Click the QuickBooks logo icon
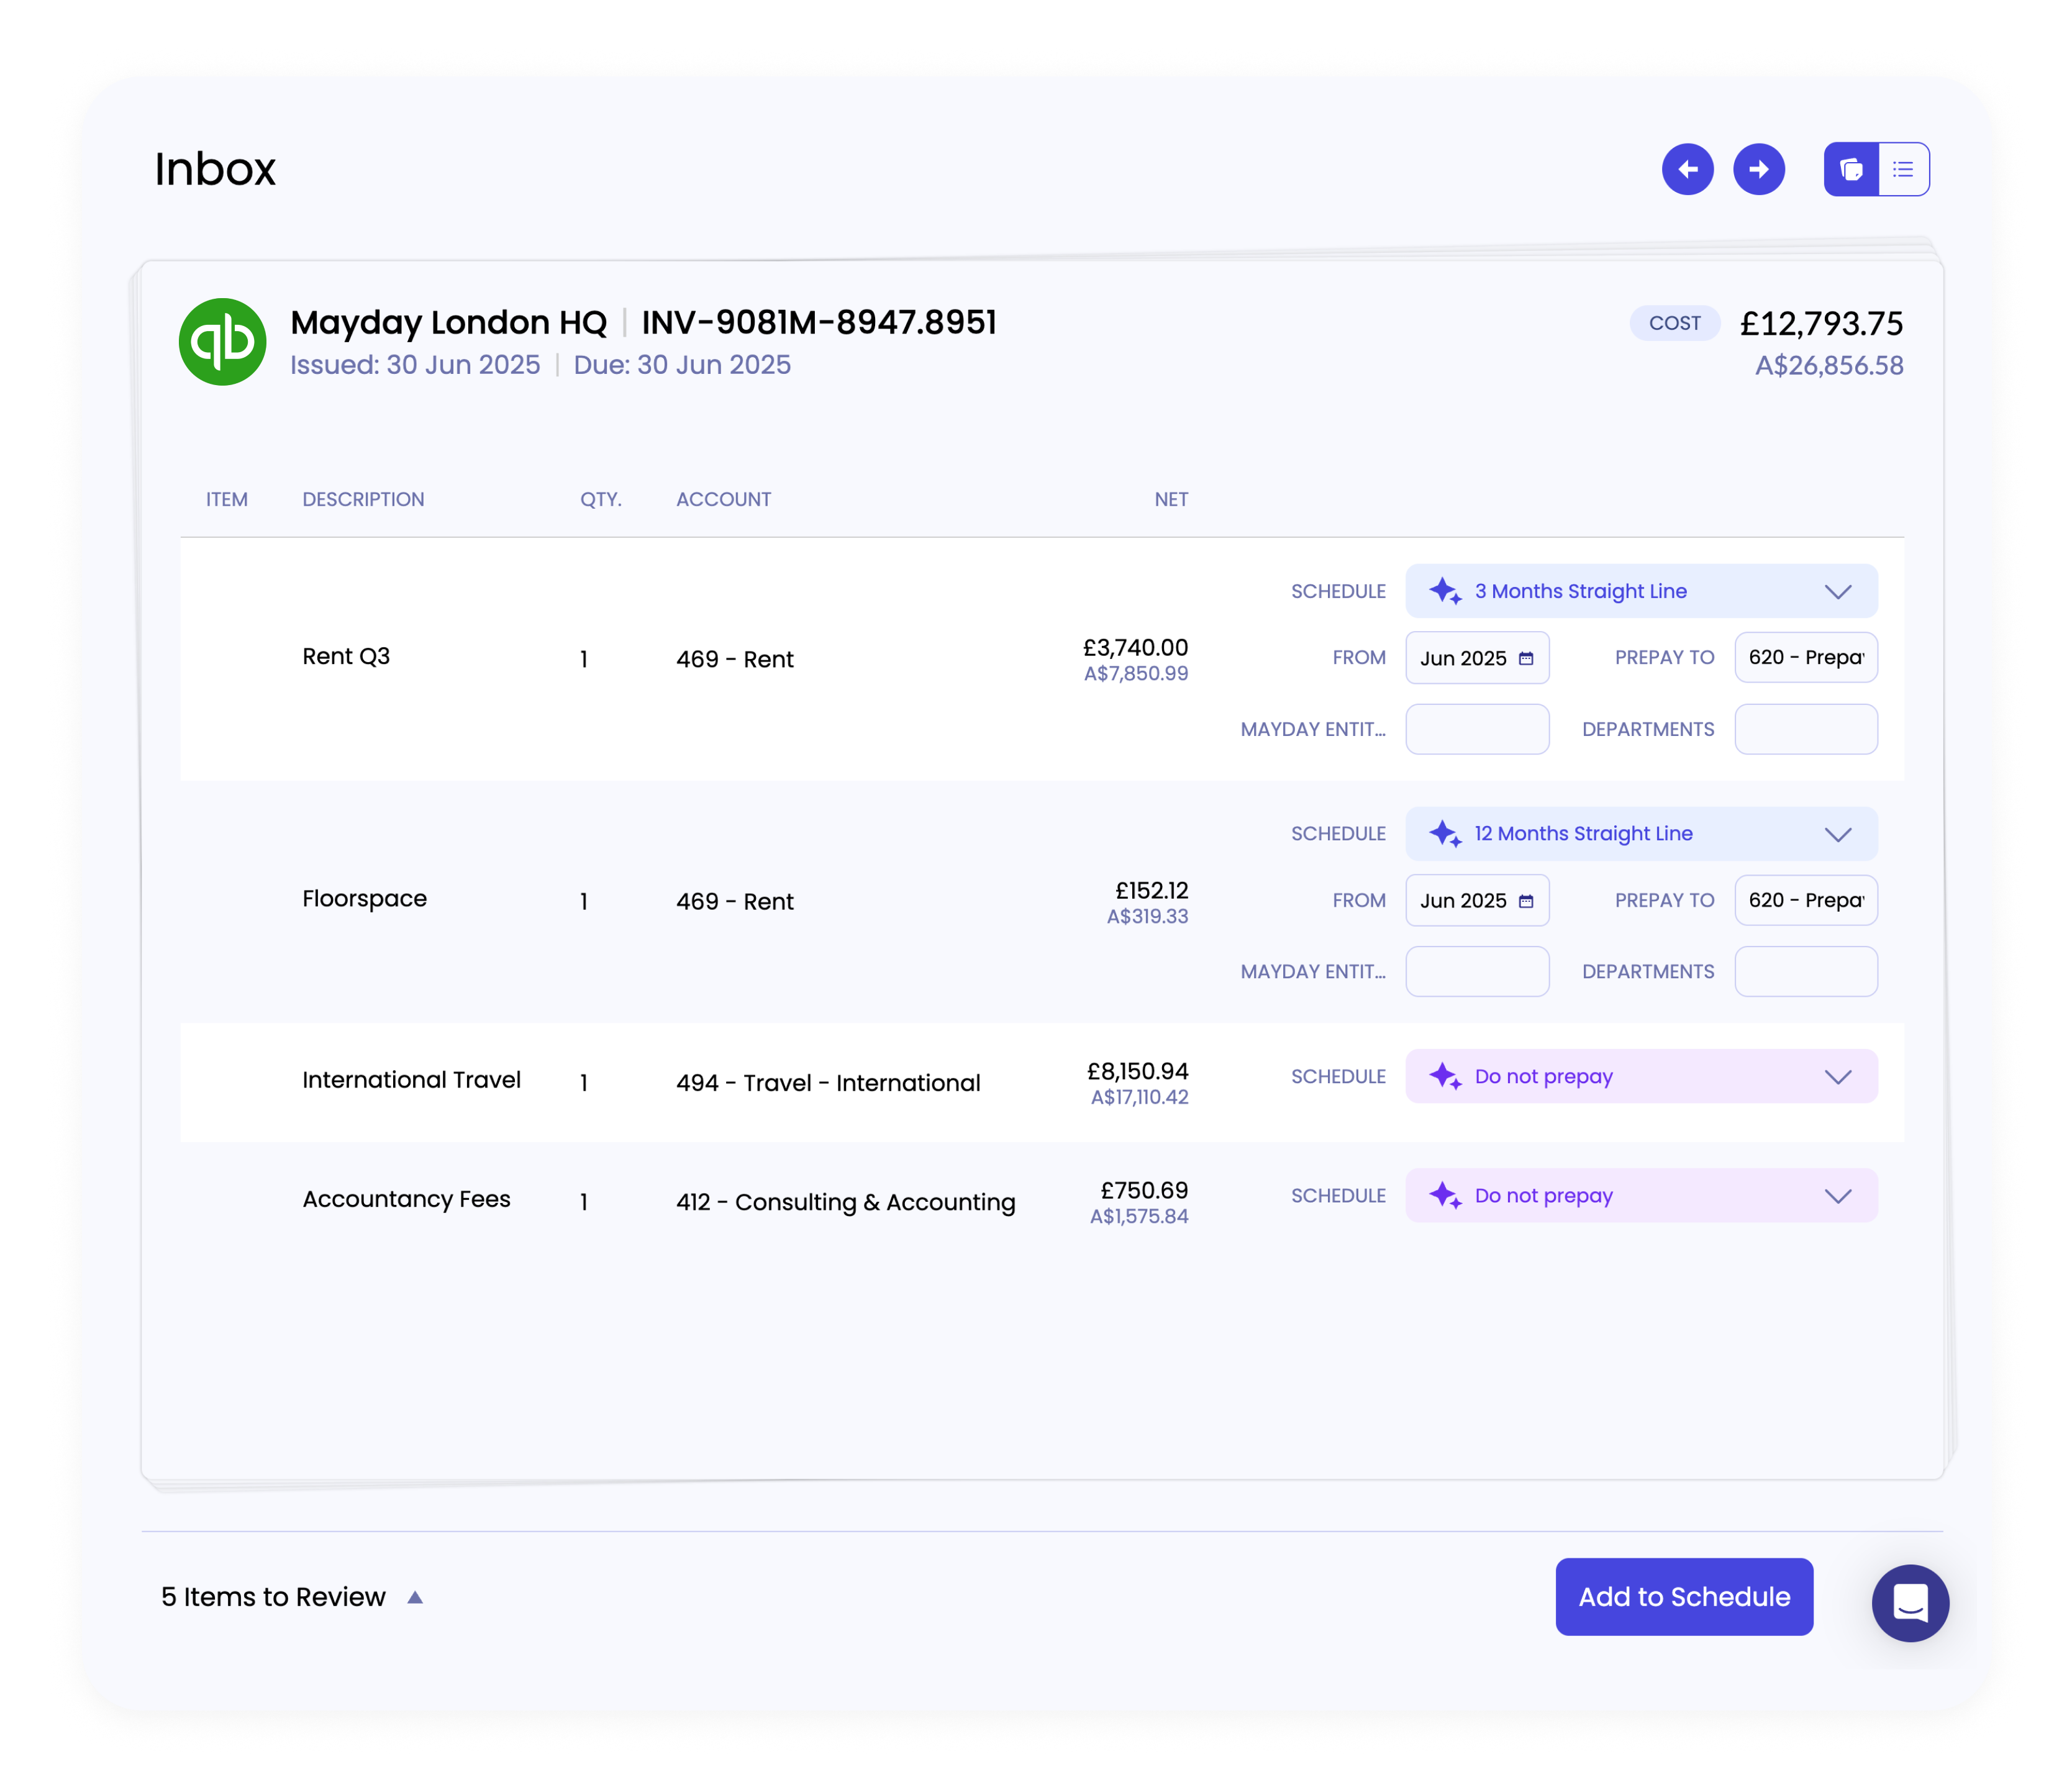 pos(222,342)
